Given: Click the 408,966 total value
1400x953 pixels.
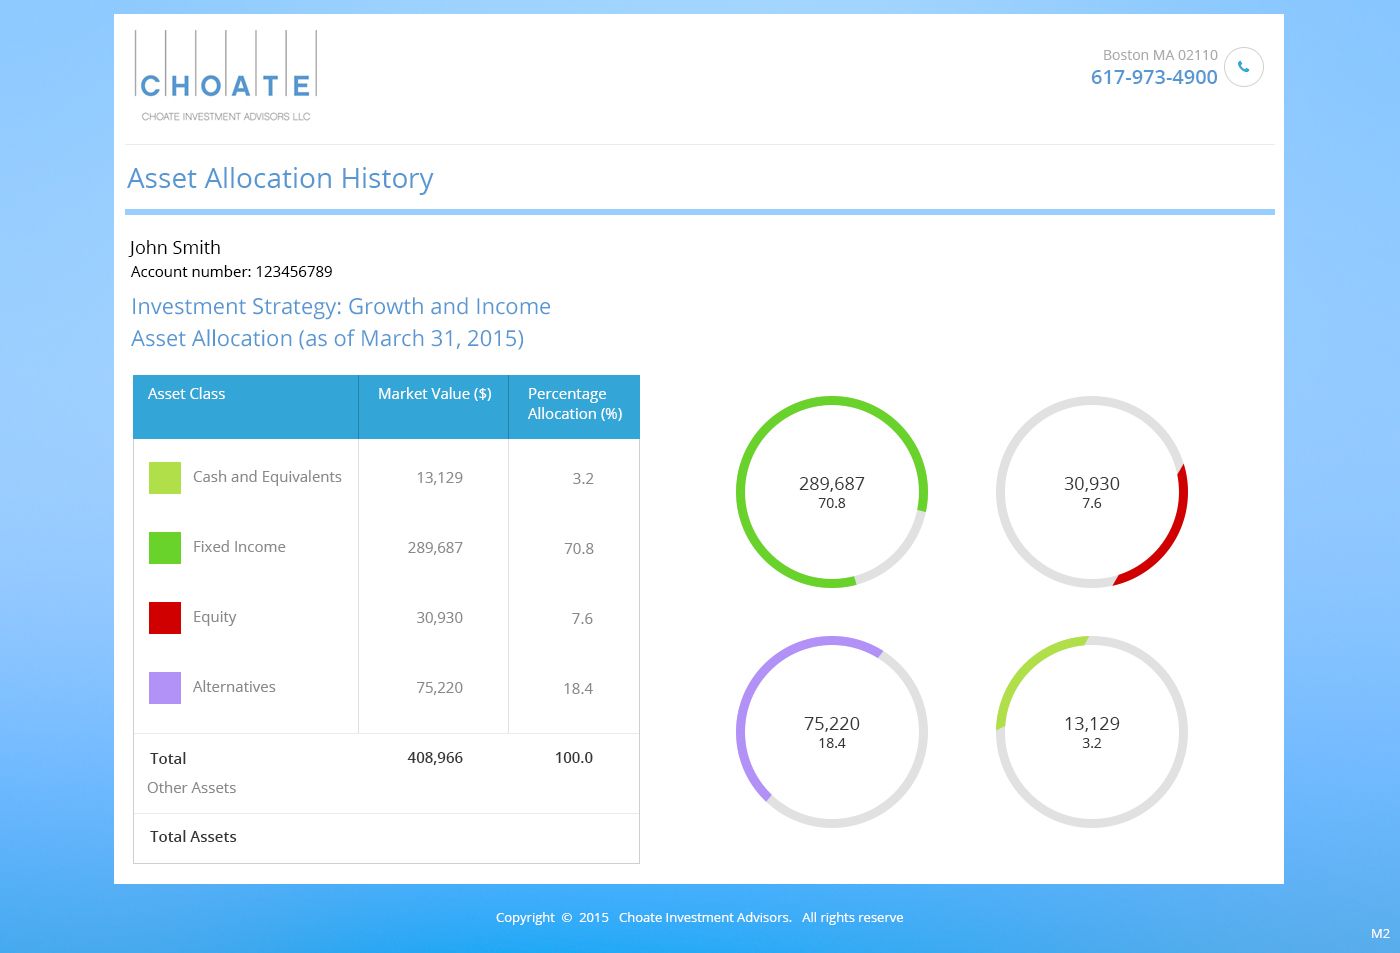Looking at the screenshot, I should pos(435,758).
